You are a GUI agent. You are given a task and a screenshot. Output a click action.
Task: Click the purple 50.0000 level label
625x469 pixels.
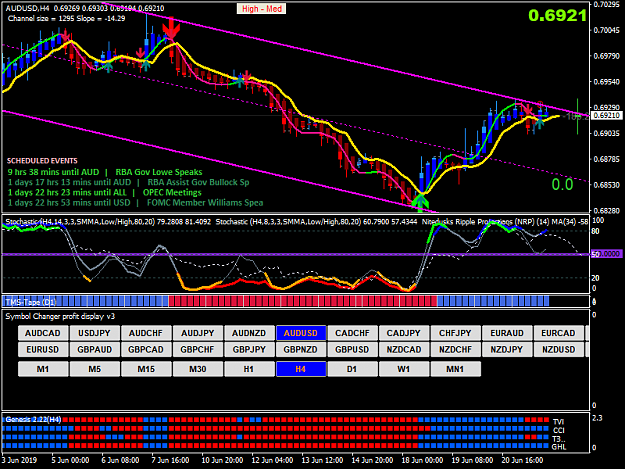coord(606,254)
